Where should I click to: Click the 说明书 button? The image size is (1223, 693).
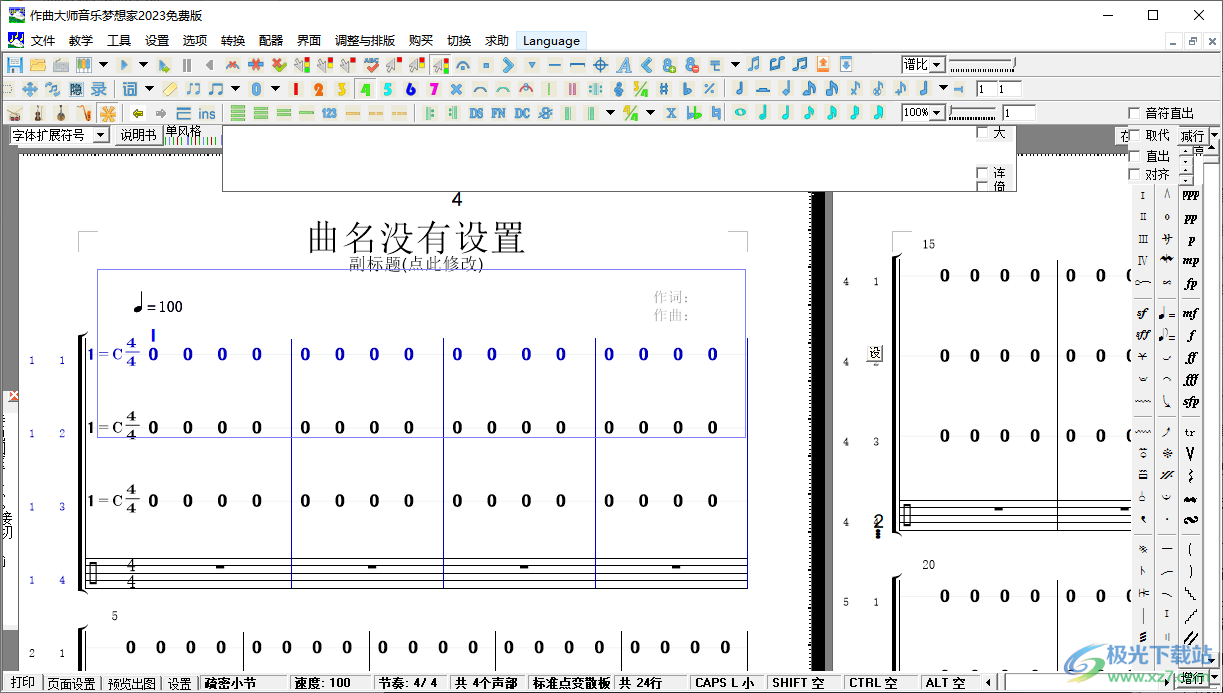(138, 133)
